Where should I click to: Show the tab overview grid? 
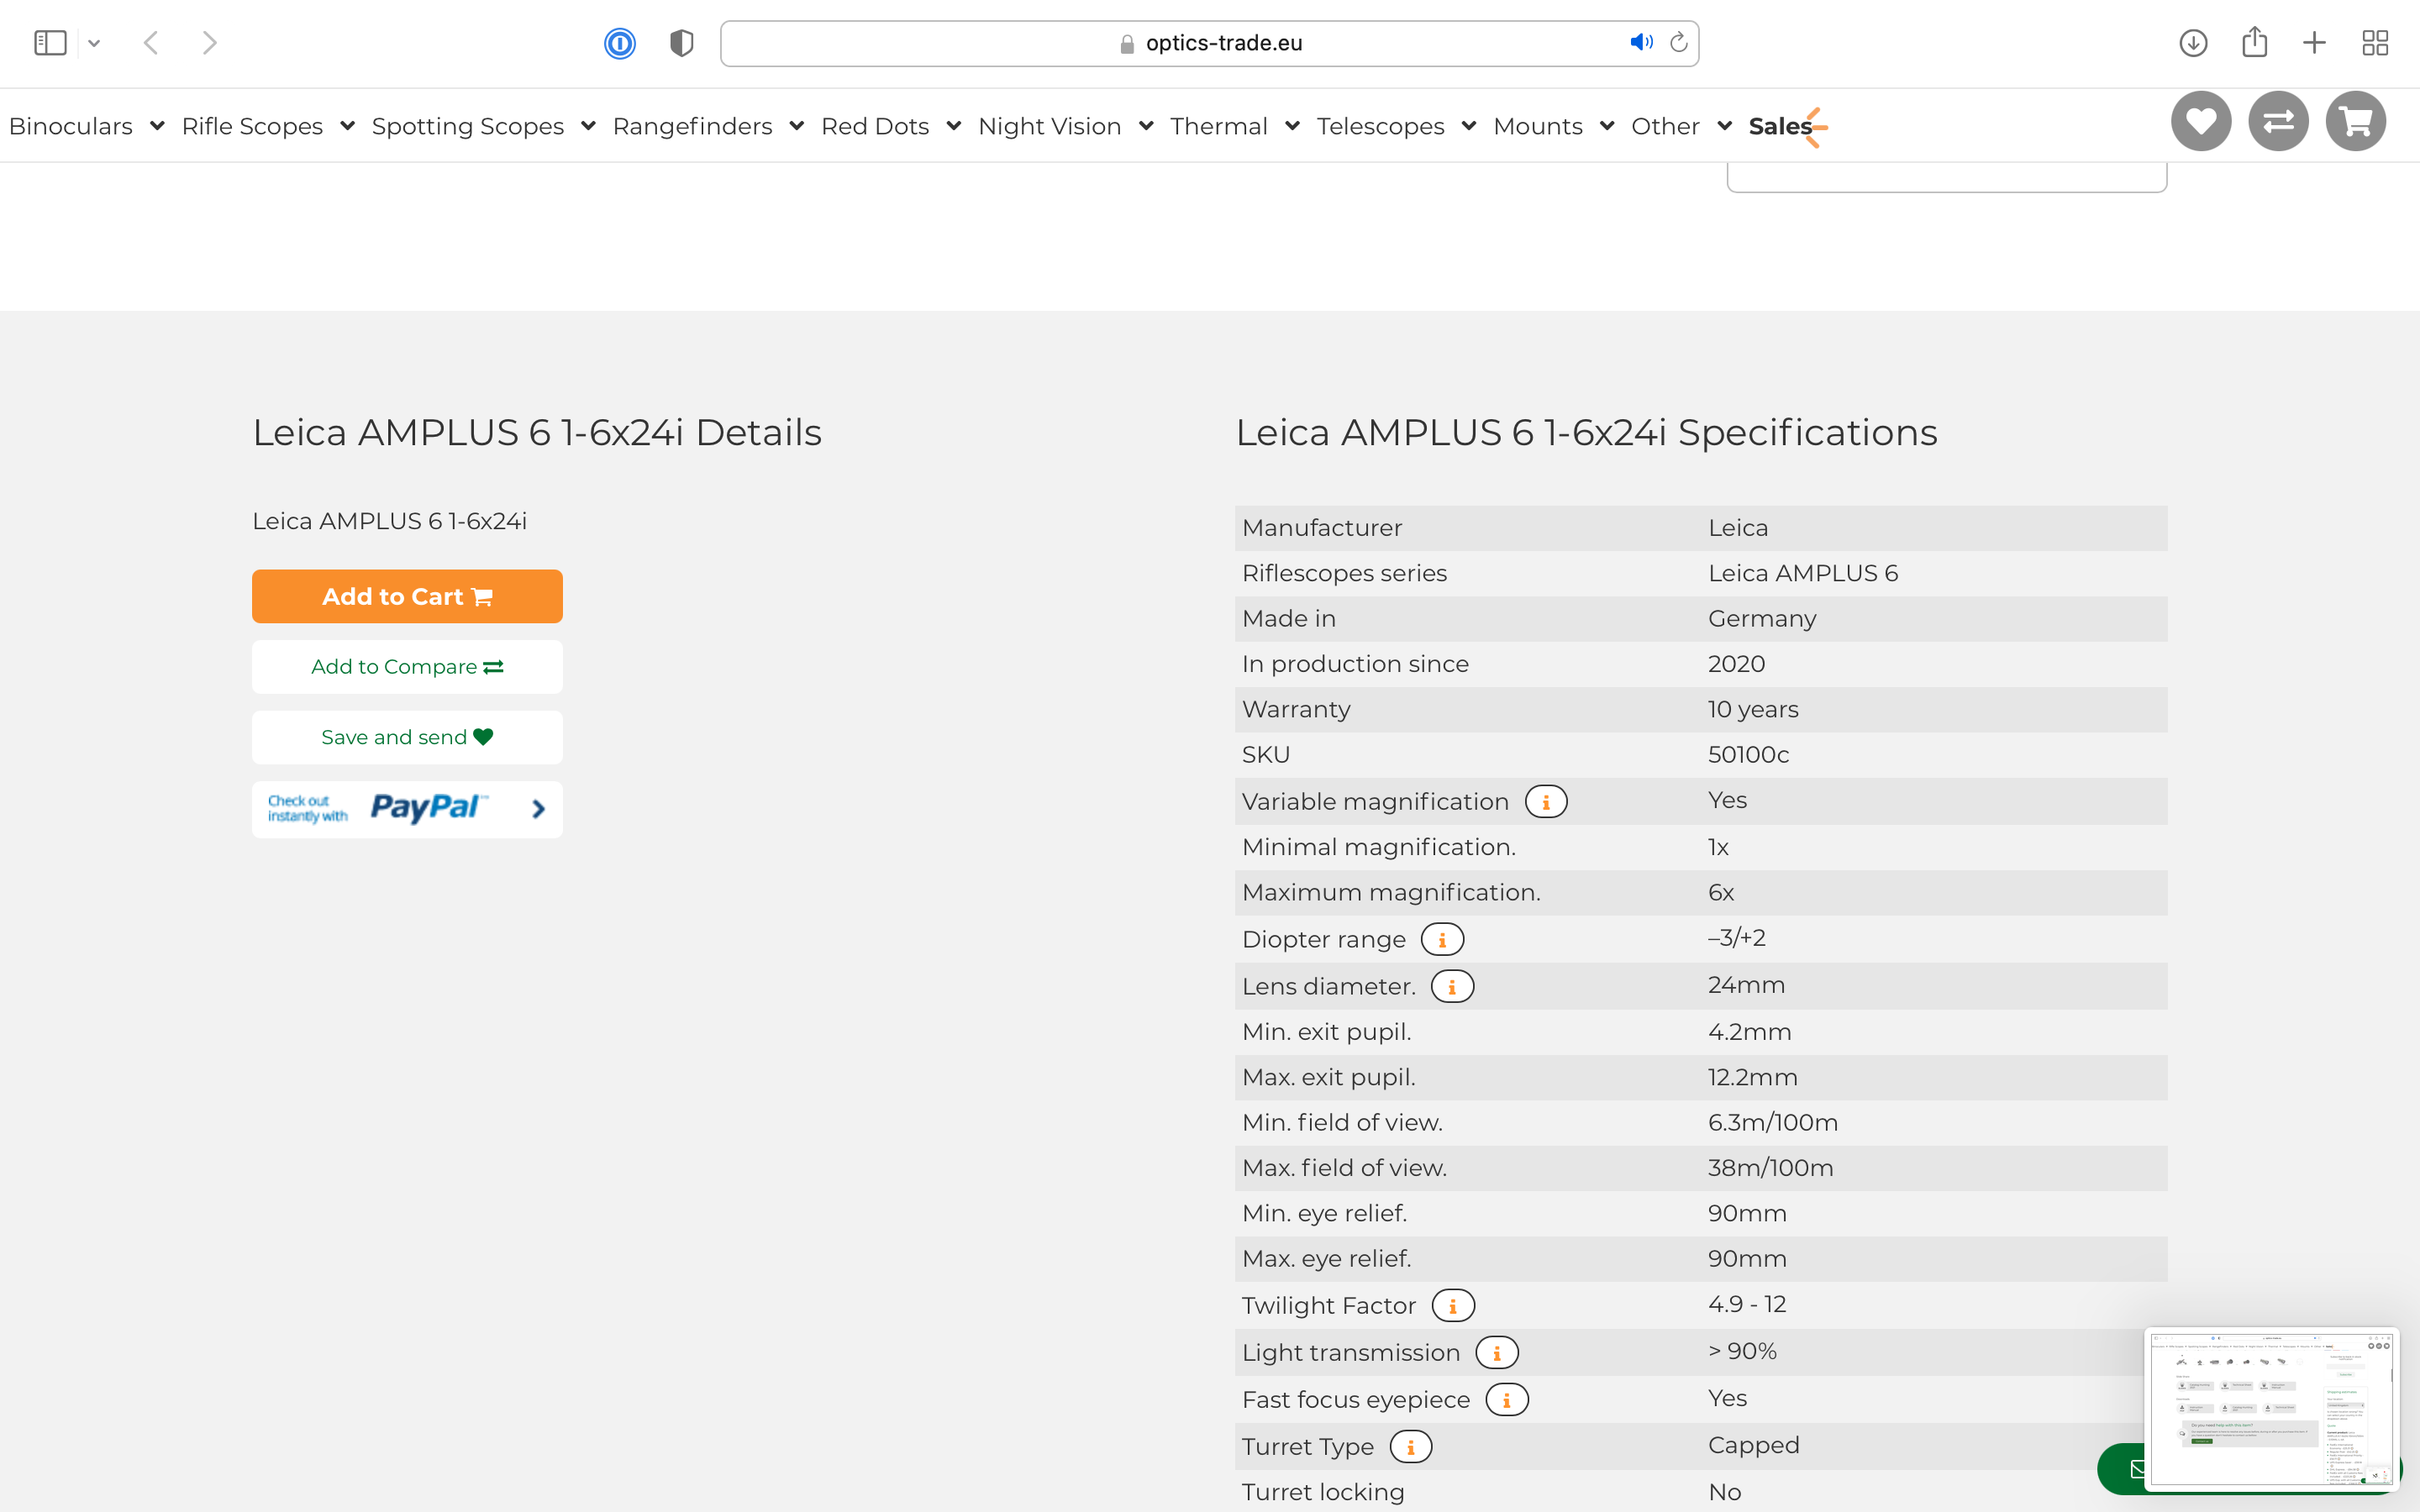2375,43
